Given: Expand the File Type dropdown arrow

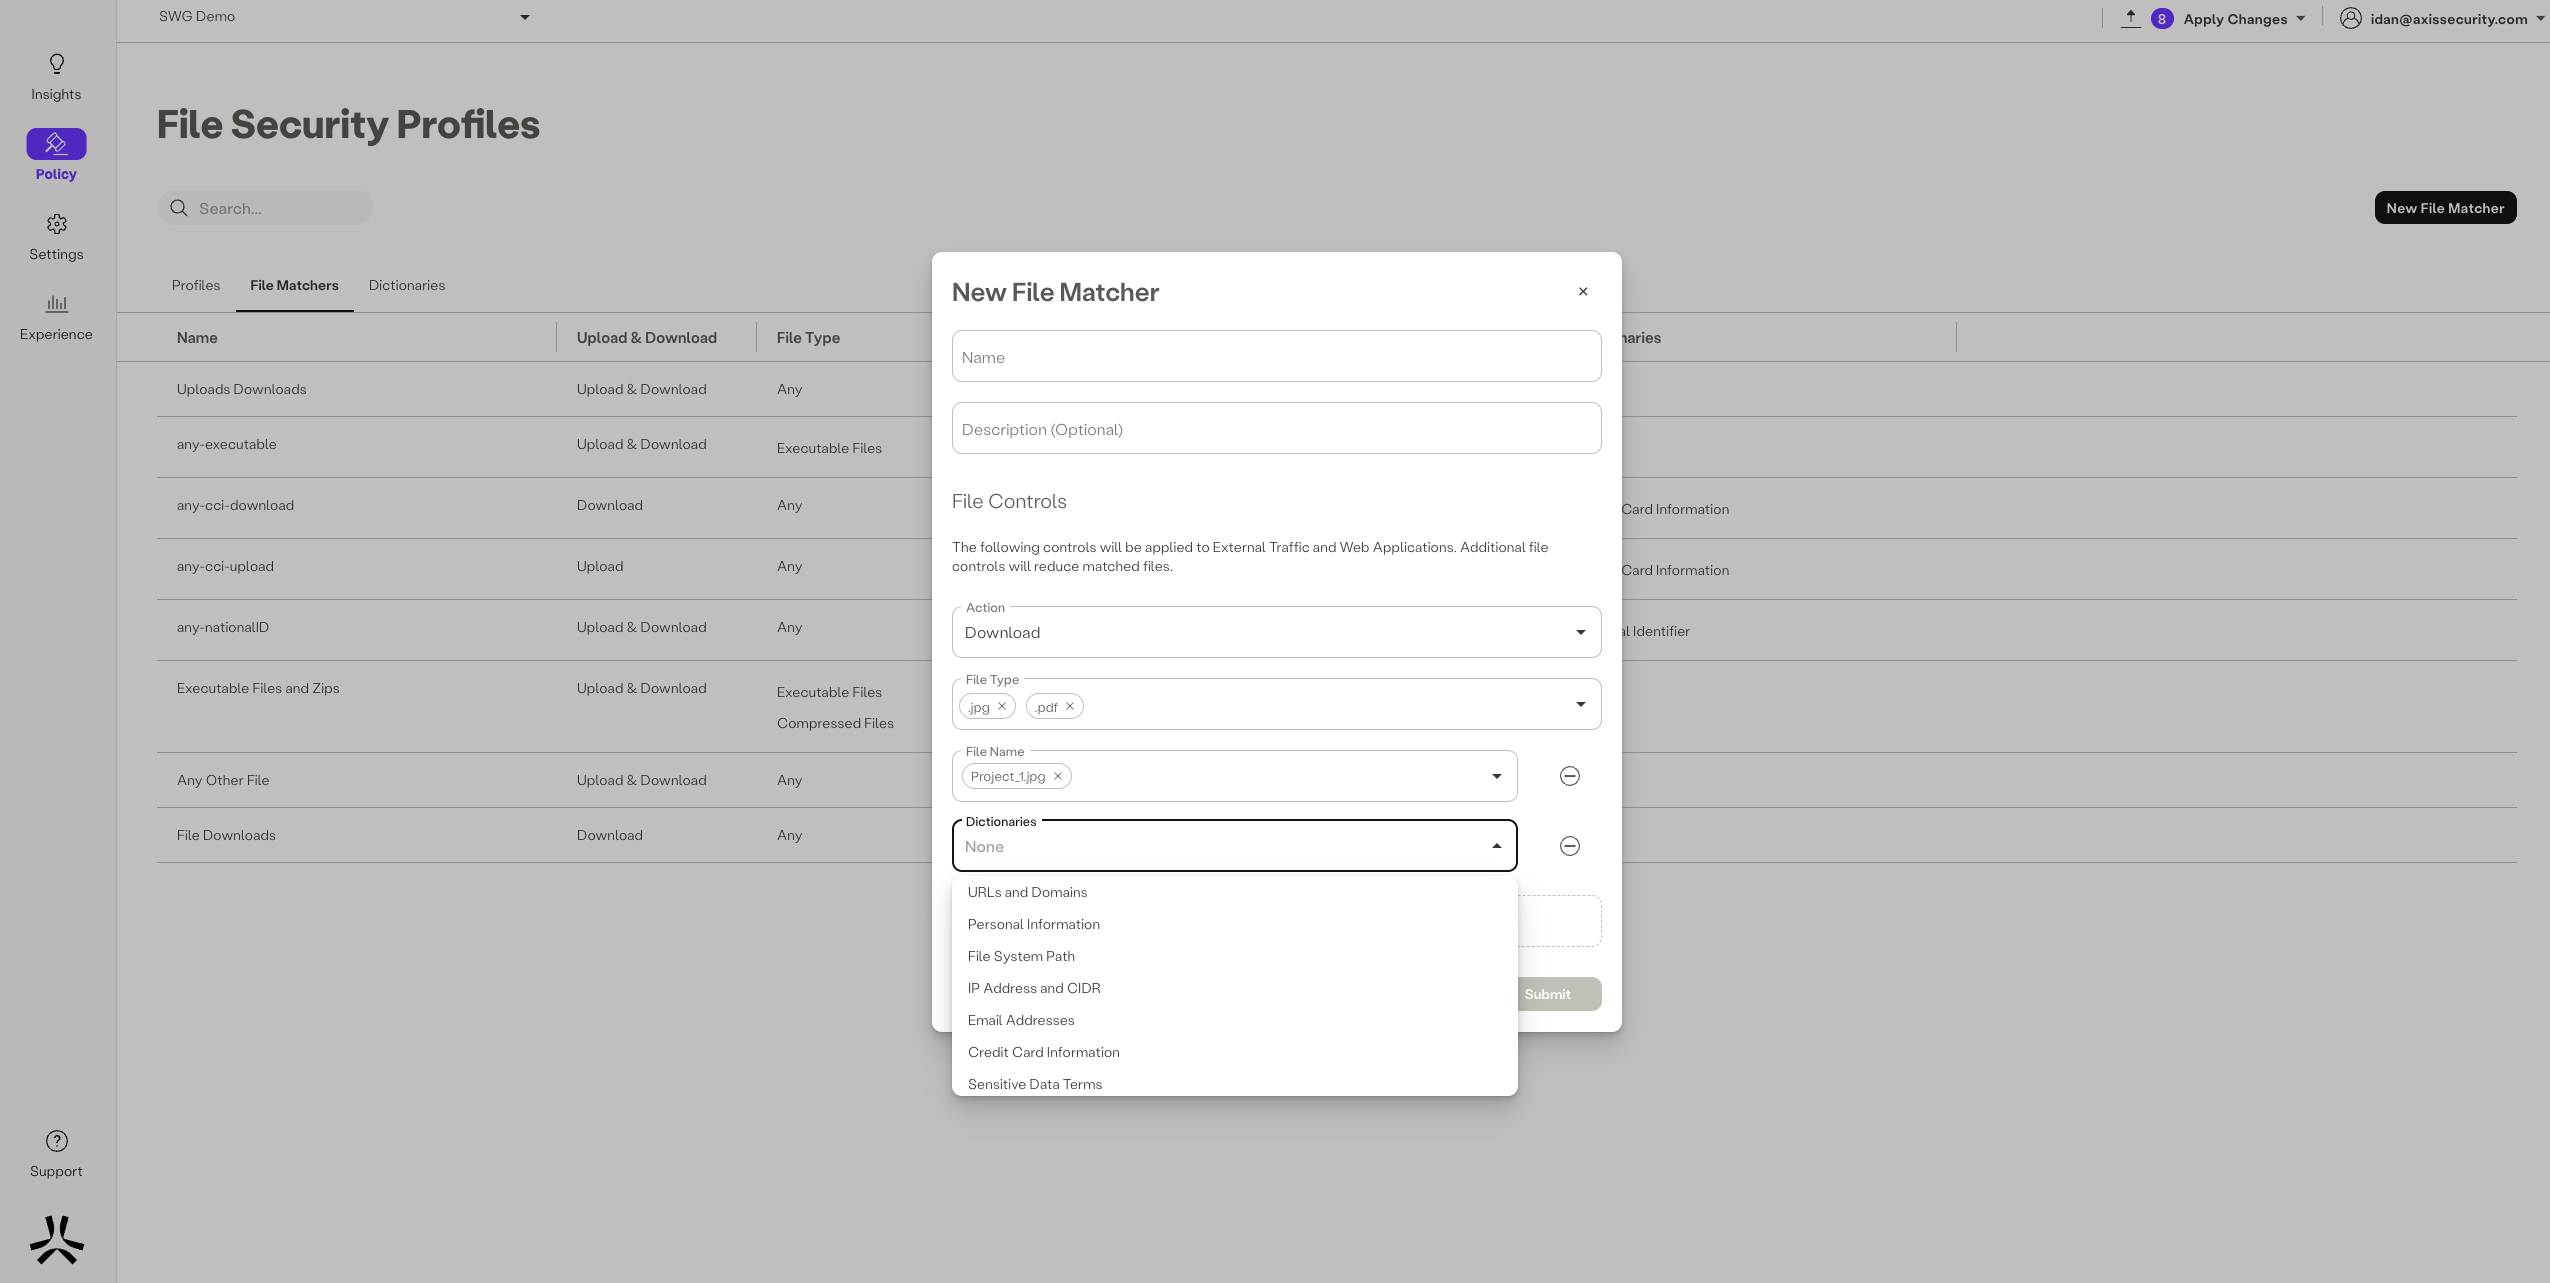Looking at the screenshot, I should point(1580,704).
